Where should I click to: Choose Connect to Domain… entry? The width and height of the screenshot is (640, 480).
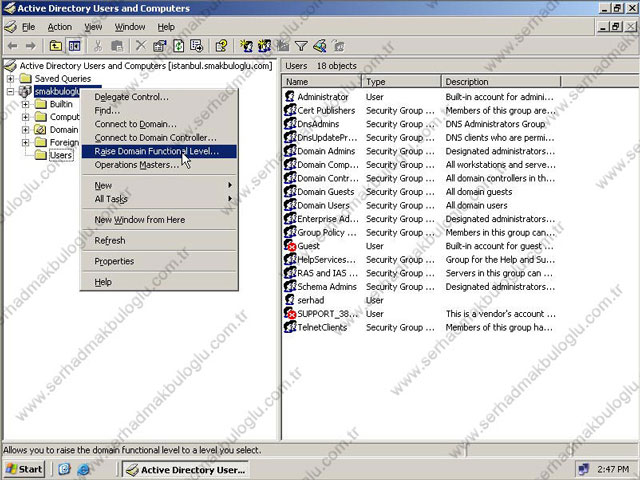[159, 124]
